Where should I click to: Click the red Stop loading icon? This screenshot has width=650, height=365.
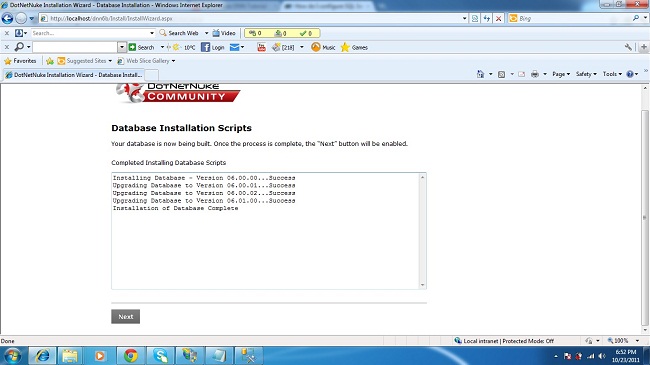click(x=498, y=18)
